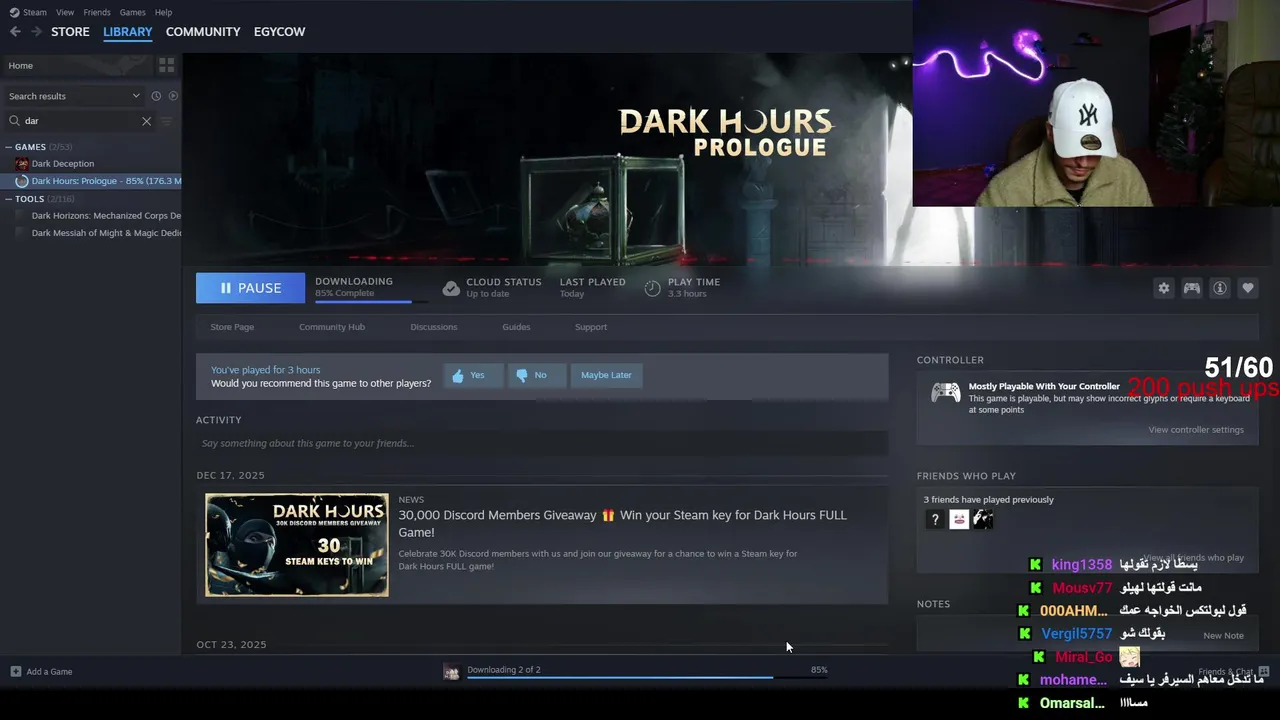The height and width of the screenshot is (720, 1280).
Task: Click the PLAY TIME clock icon
Action: pyautogui.click(x=652, y=288)
